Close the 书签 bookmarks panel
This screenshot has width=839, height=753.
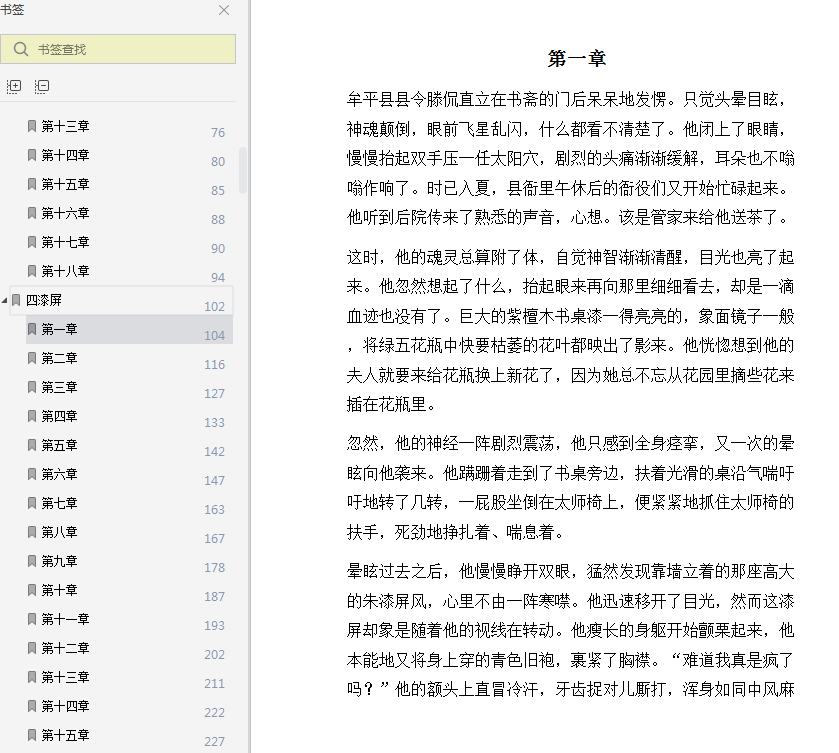(x=224, y=10)
